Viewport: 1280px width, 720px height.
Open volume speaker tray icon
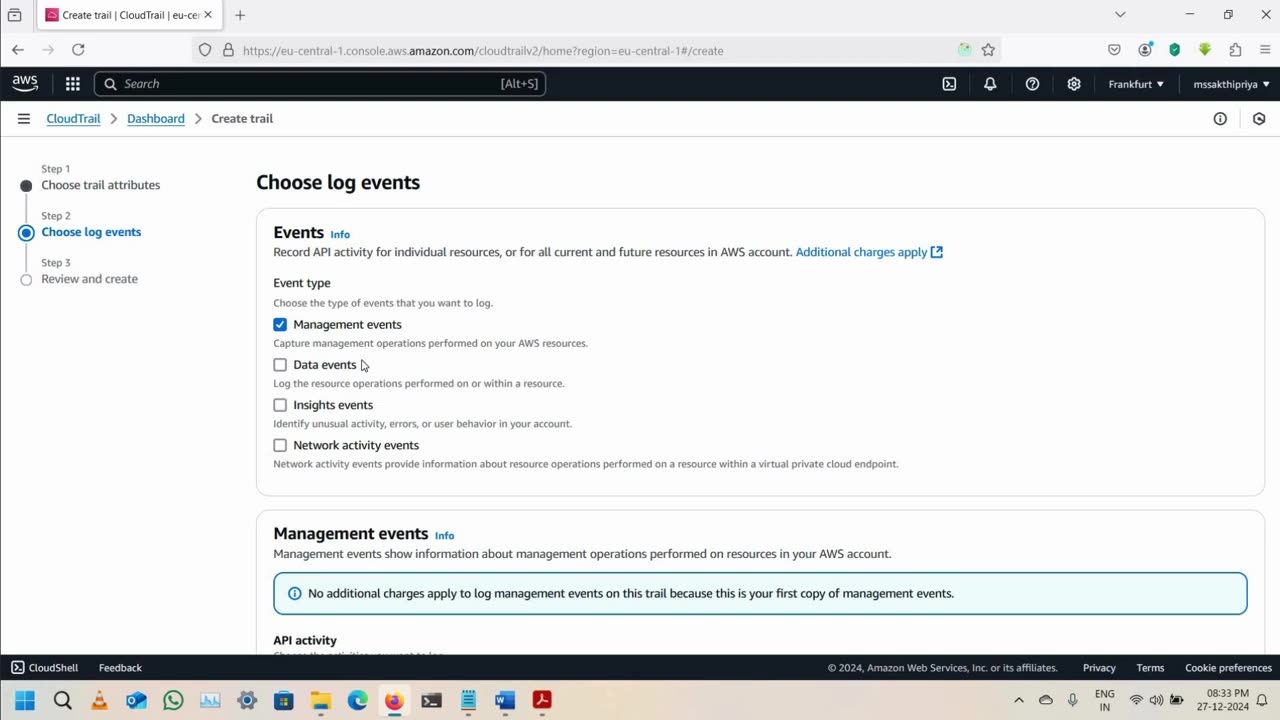(x=1156, y=700)
